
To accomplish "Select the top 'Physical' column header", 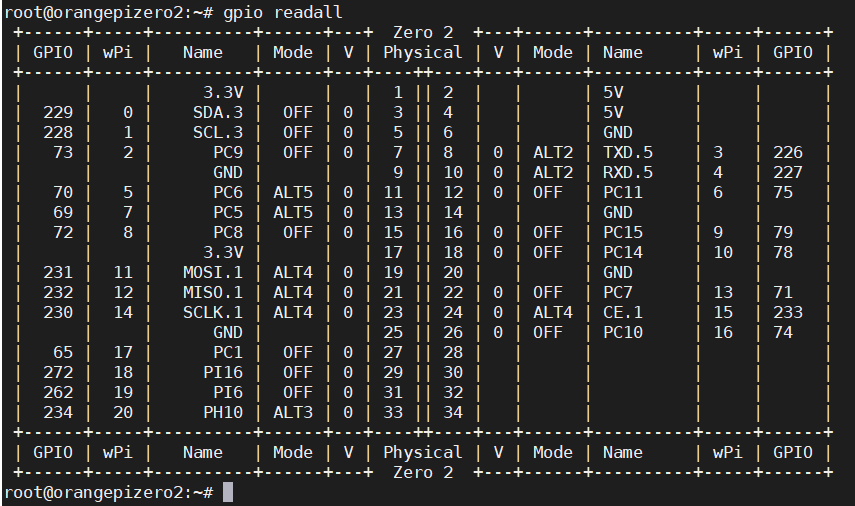I will pos(423,53).
